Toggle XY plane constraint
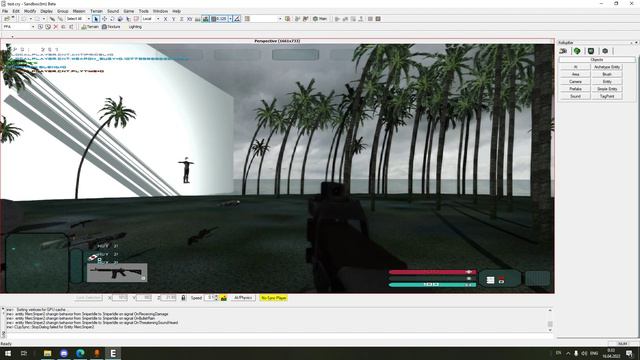 tap(189, 19)
